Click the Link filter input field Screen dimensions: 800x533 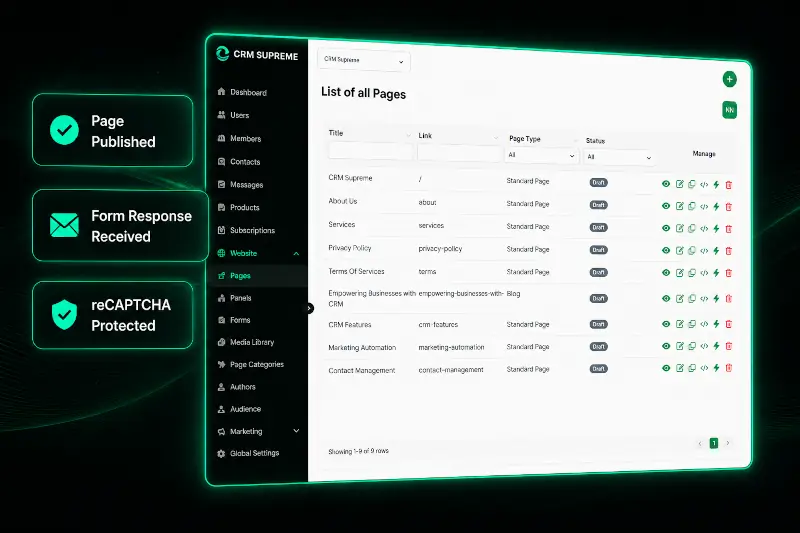pos(459,153)
